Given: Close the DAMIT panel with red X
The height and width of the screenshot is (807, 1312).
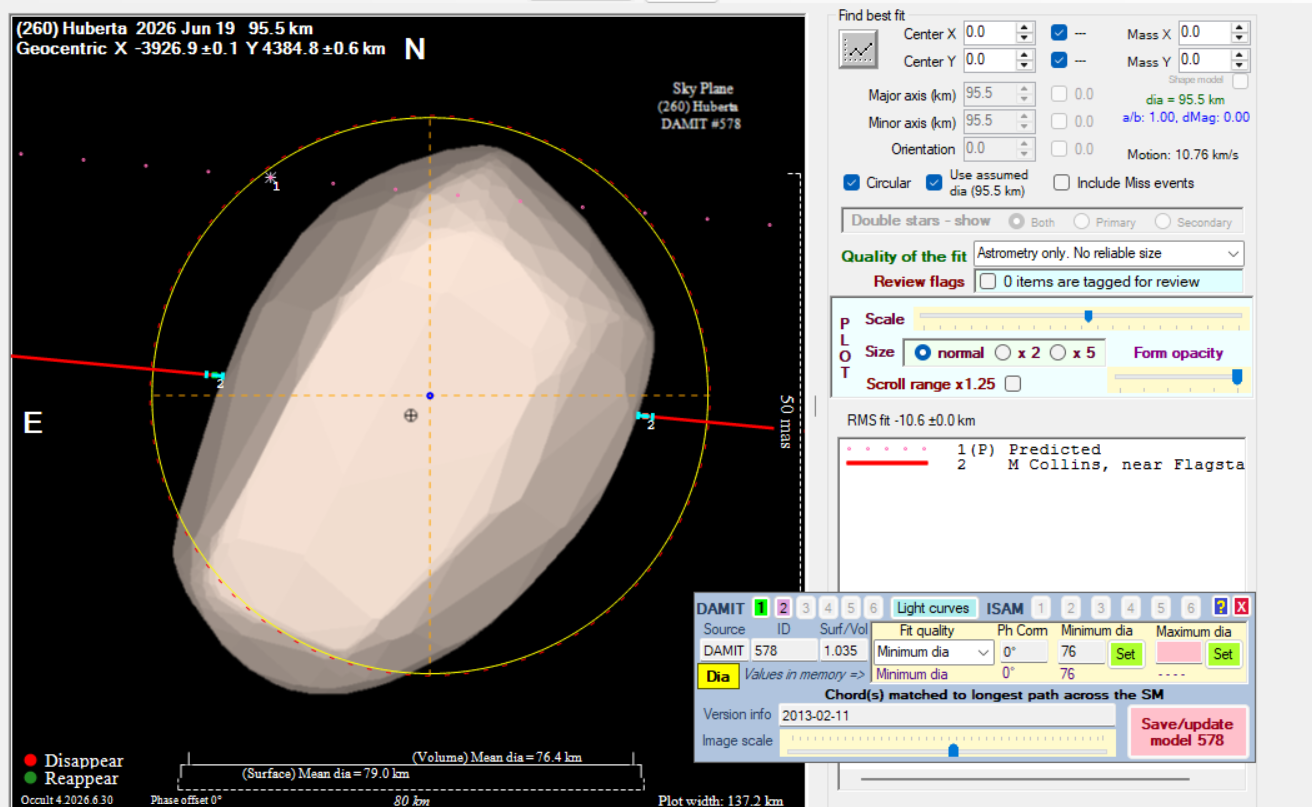Looking at the screenshot, I should [1241, 607].
